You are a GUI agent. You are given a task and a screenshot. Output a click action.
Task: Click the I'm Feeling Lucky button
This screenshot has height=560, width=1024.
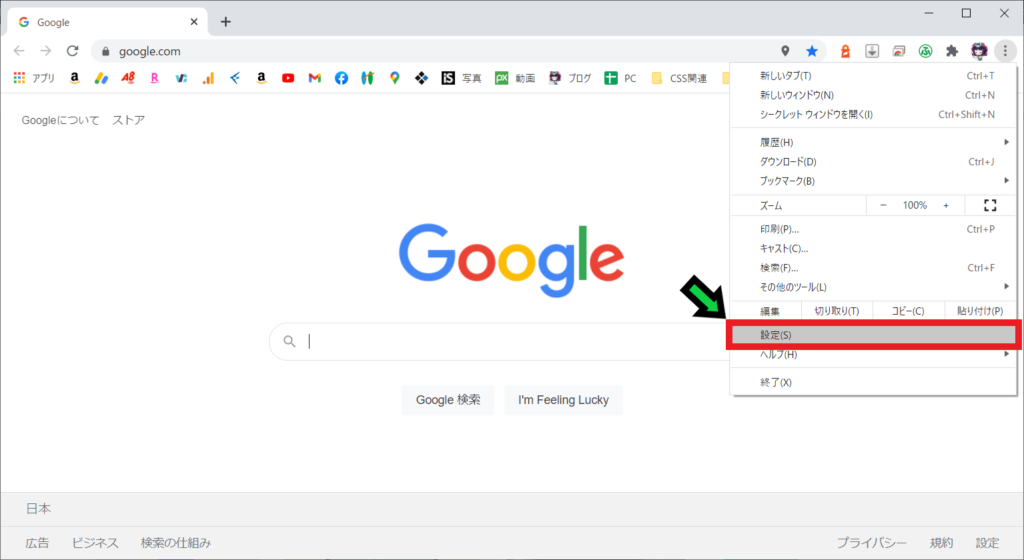coord(563,400)
